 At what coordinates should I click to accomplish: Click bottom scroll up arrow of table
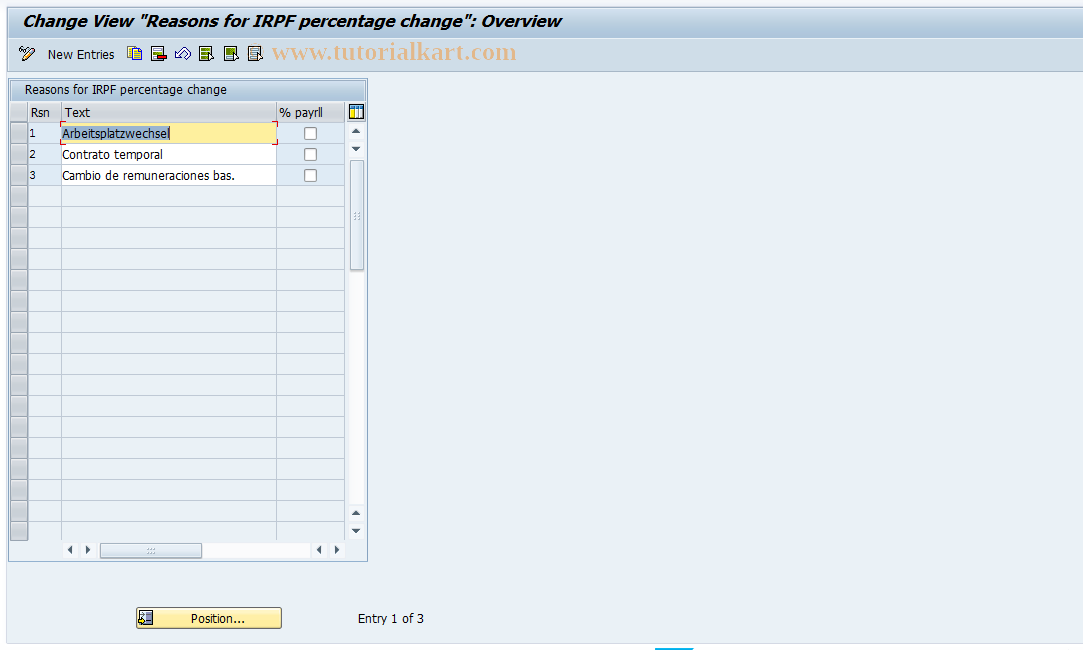click(x=356, y=513)
